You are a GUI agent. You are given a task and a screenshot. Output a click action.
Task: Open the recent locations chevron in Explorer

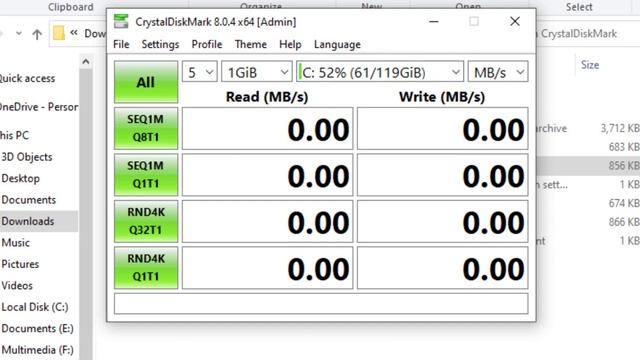tap(19, 33)
